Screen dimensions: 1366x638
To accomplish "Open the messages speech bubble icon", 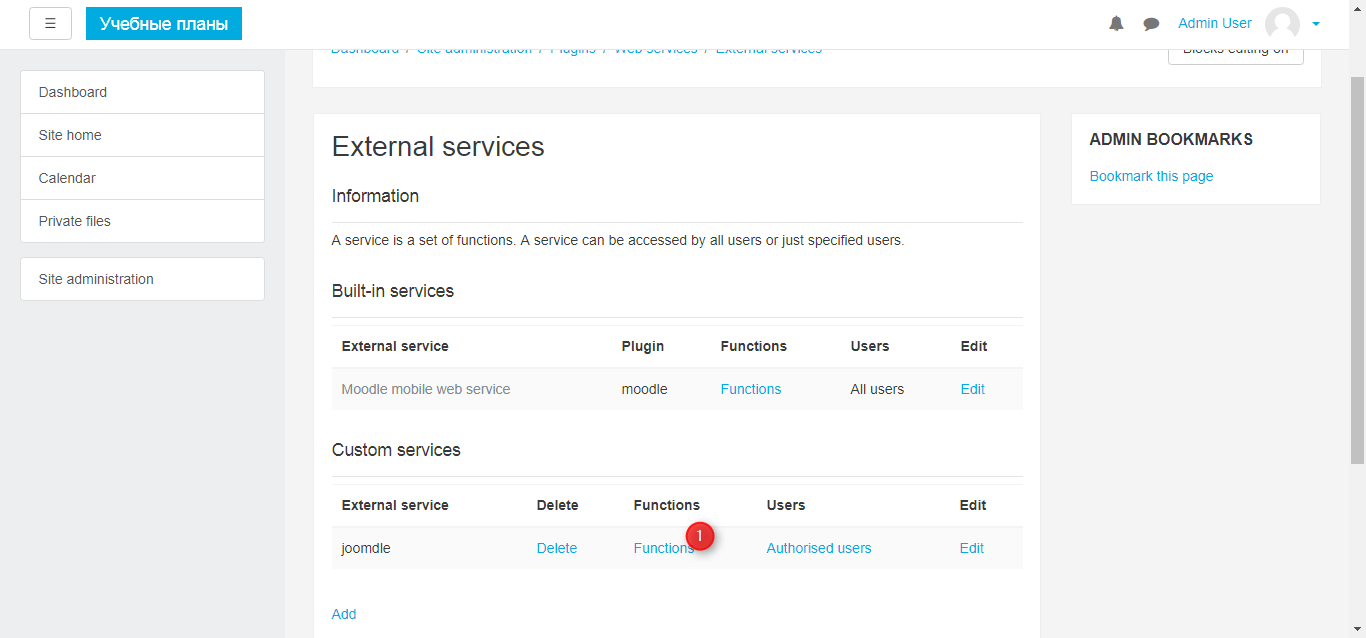I will click(x=1151, y=24).
